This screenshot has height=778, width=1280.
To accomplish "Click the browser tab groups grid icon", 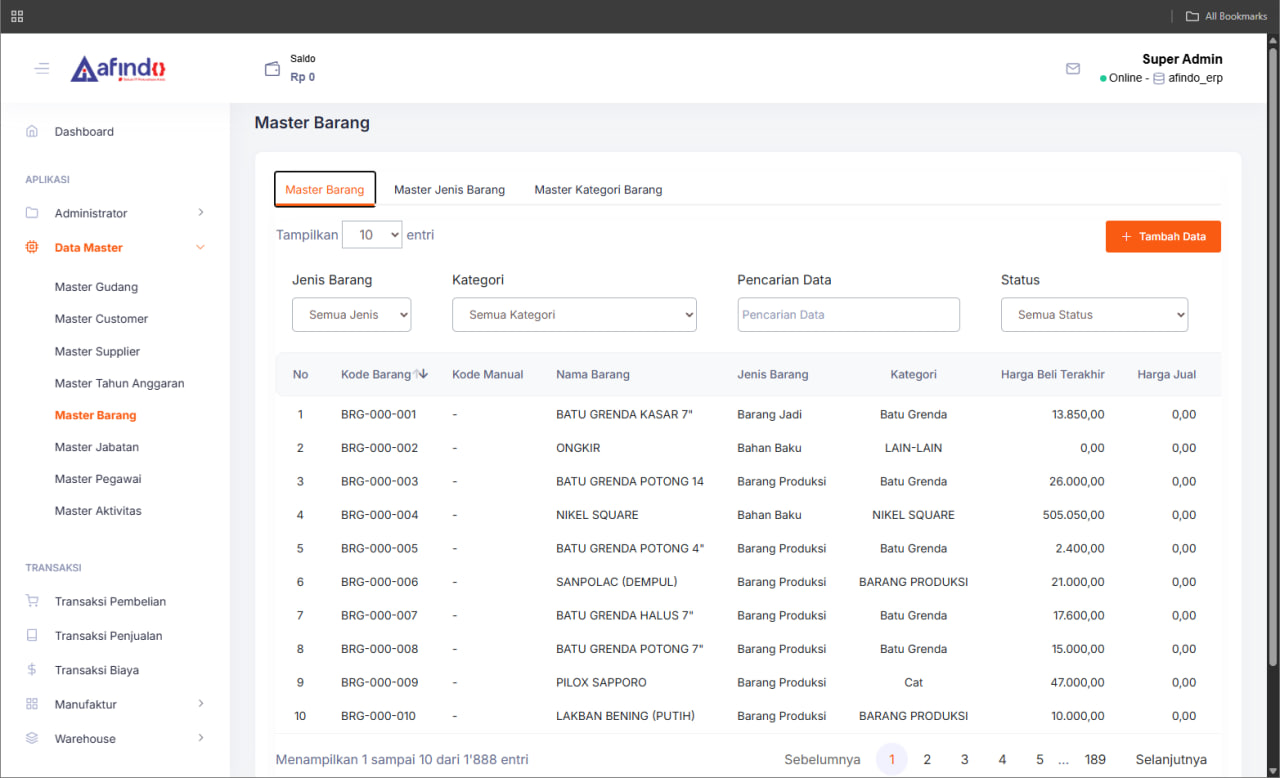I will [17, 16].
